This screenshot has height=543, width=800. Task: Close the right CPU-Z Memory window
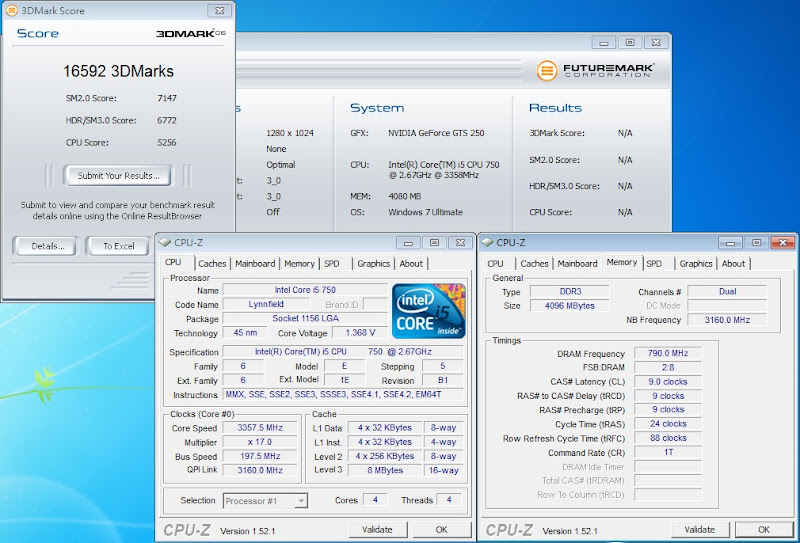pos(783,243)
